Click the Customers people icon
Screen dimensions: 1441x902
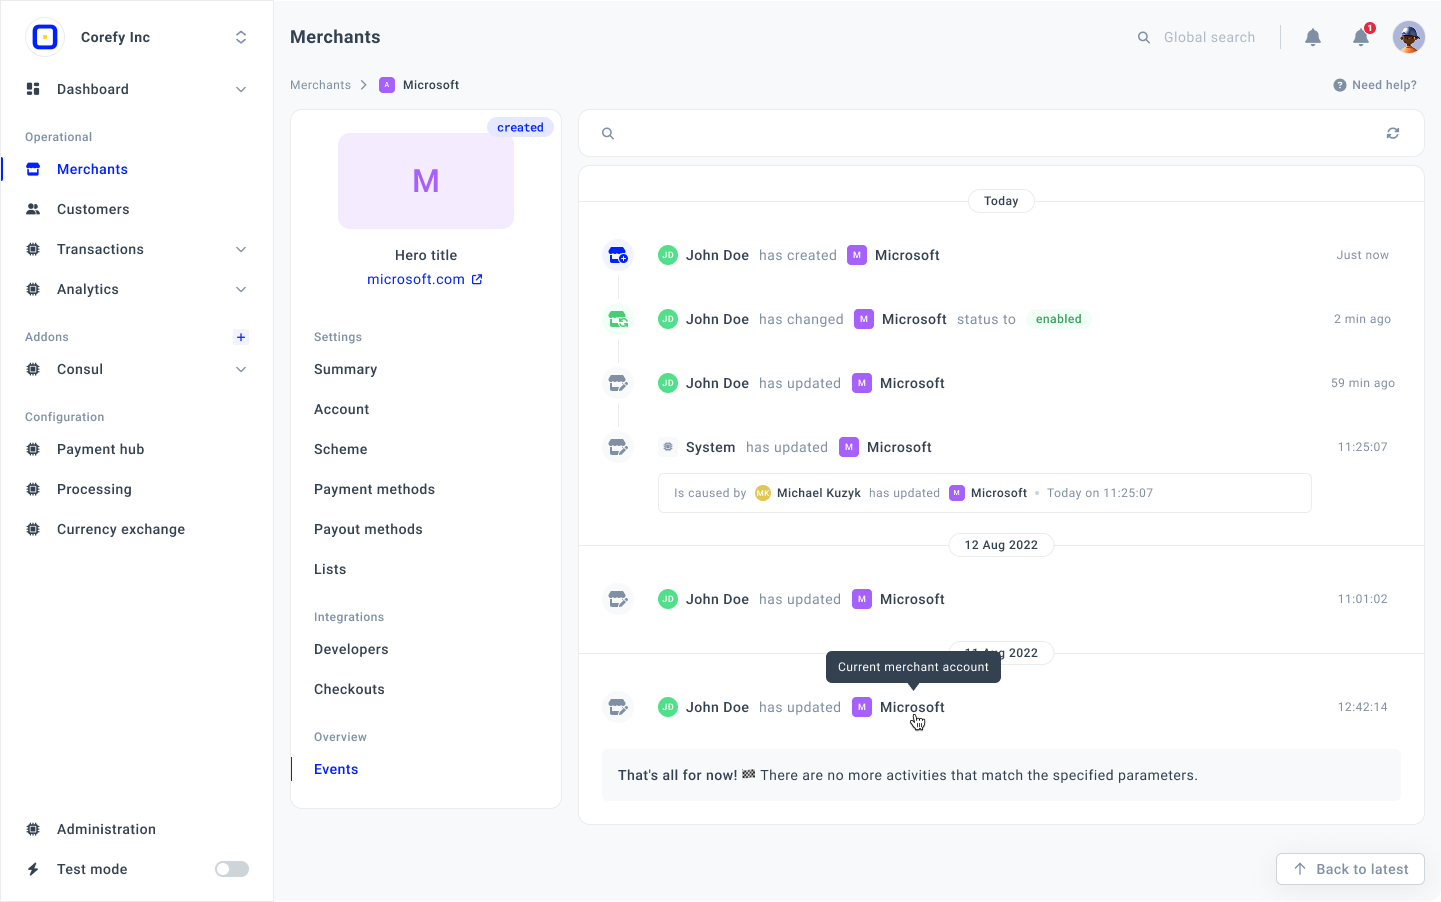[x=33, y=209]
